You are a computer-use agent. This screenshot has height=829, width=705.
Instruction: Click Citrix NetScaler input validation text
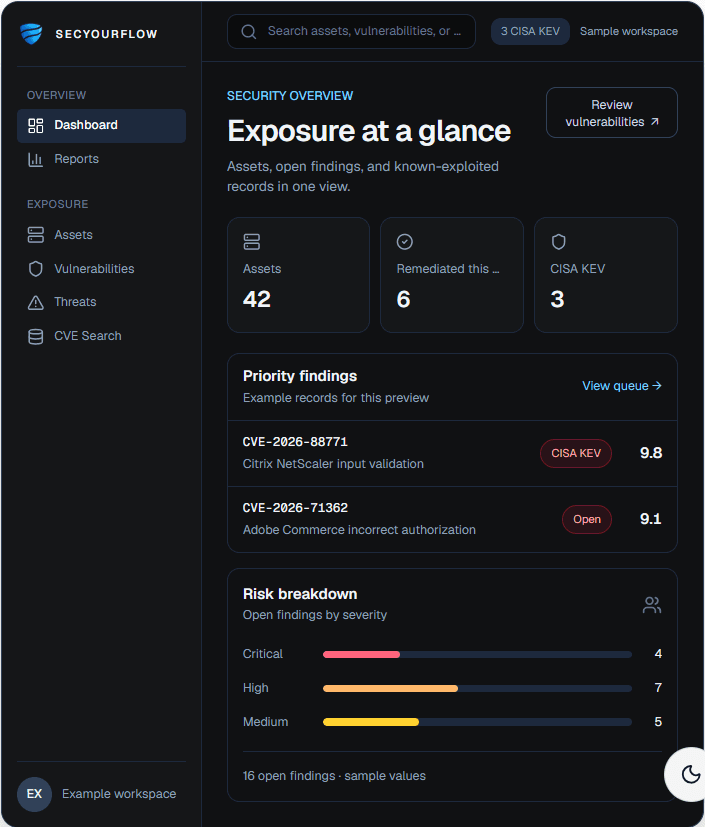point(333,464)
